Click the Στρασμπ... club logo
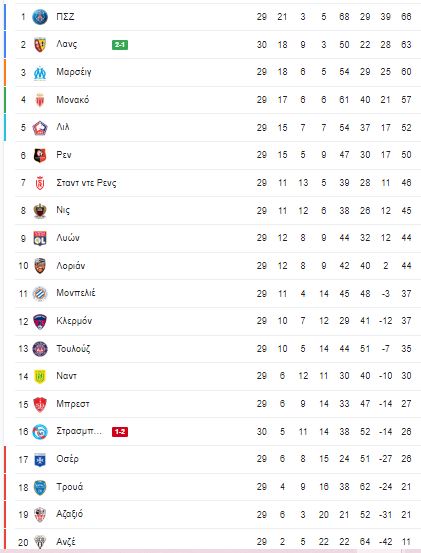Viewport: 421px width, 553px height. 40,432
